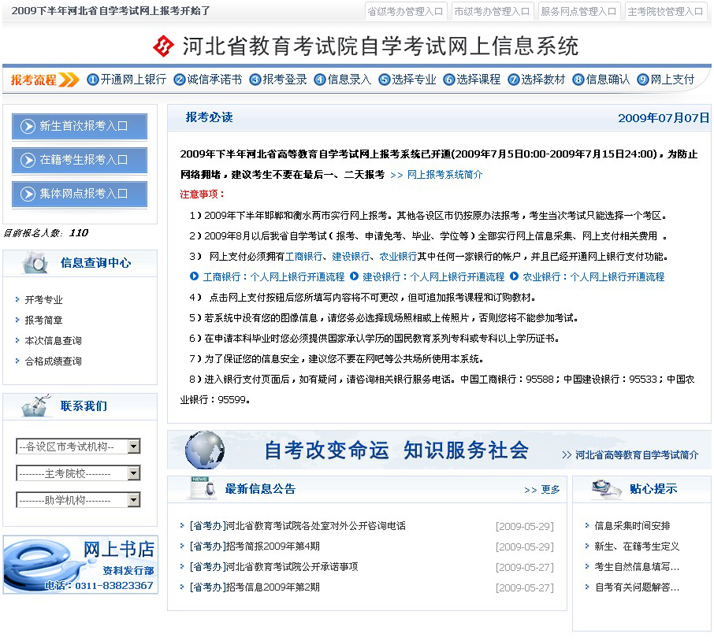The width and height of the screenshot is (714, 641).
Task: Click the 新生首次报考入口 button
Action: coord(80,127)
